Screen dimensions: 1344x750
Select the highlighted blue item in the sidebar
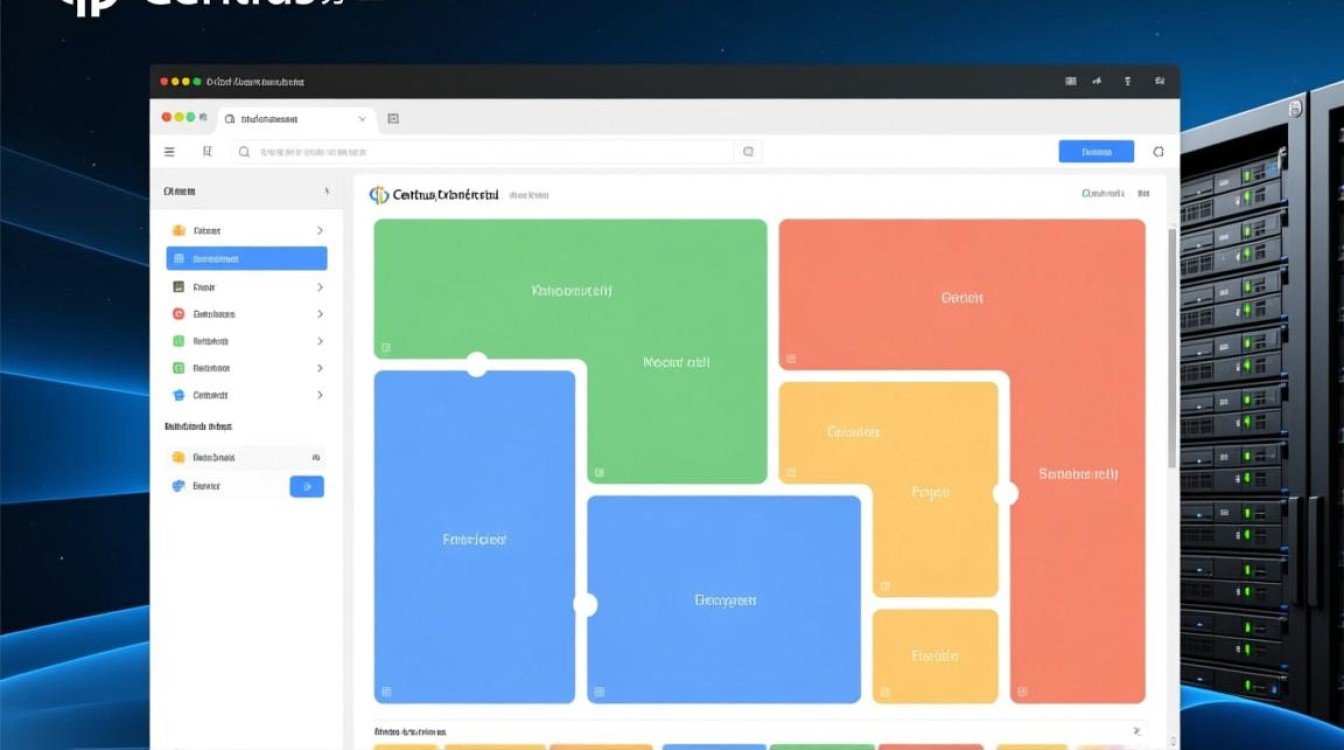(246, 259)
